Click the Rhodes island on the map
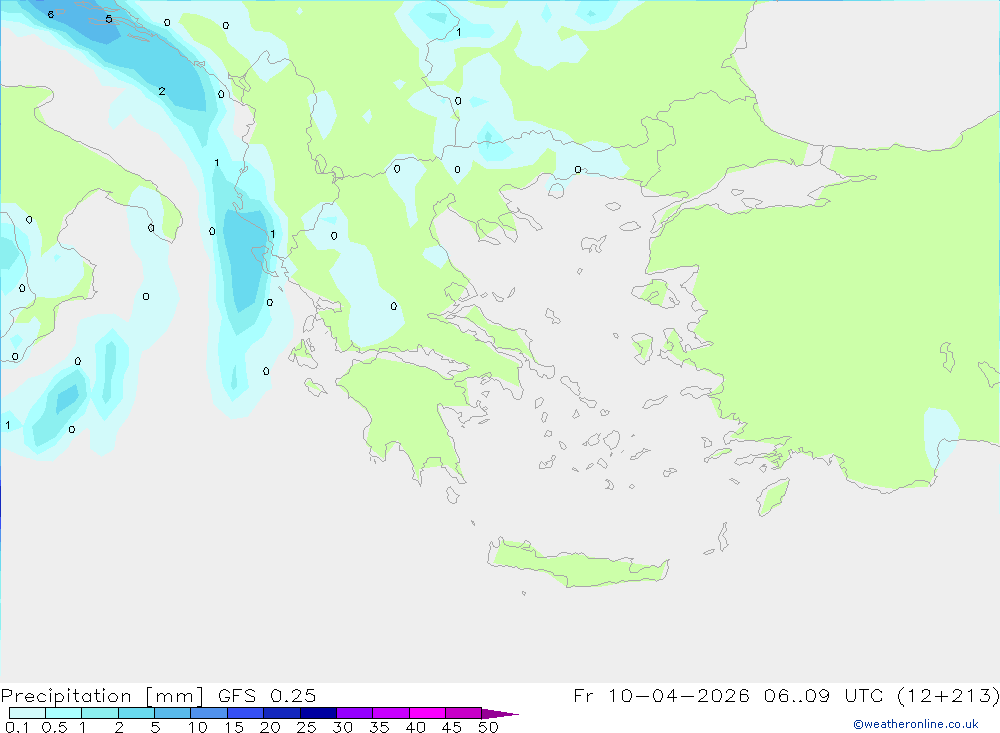The image size is (1000, 733). click(x=773, y=497)
